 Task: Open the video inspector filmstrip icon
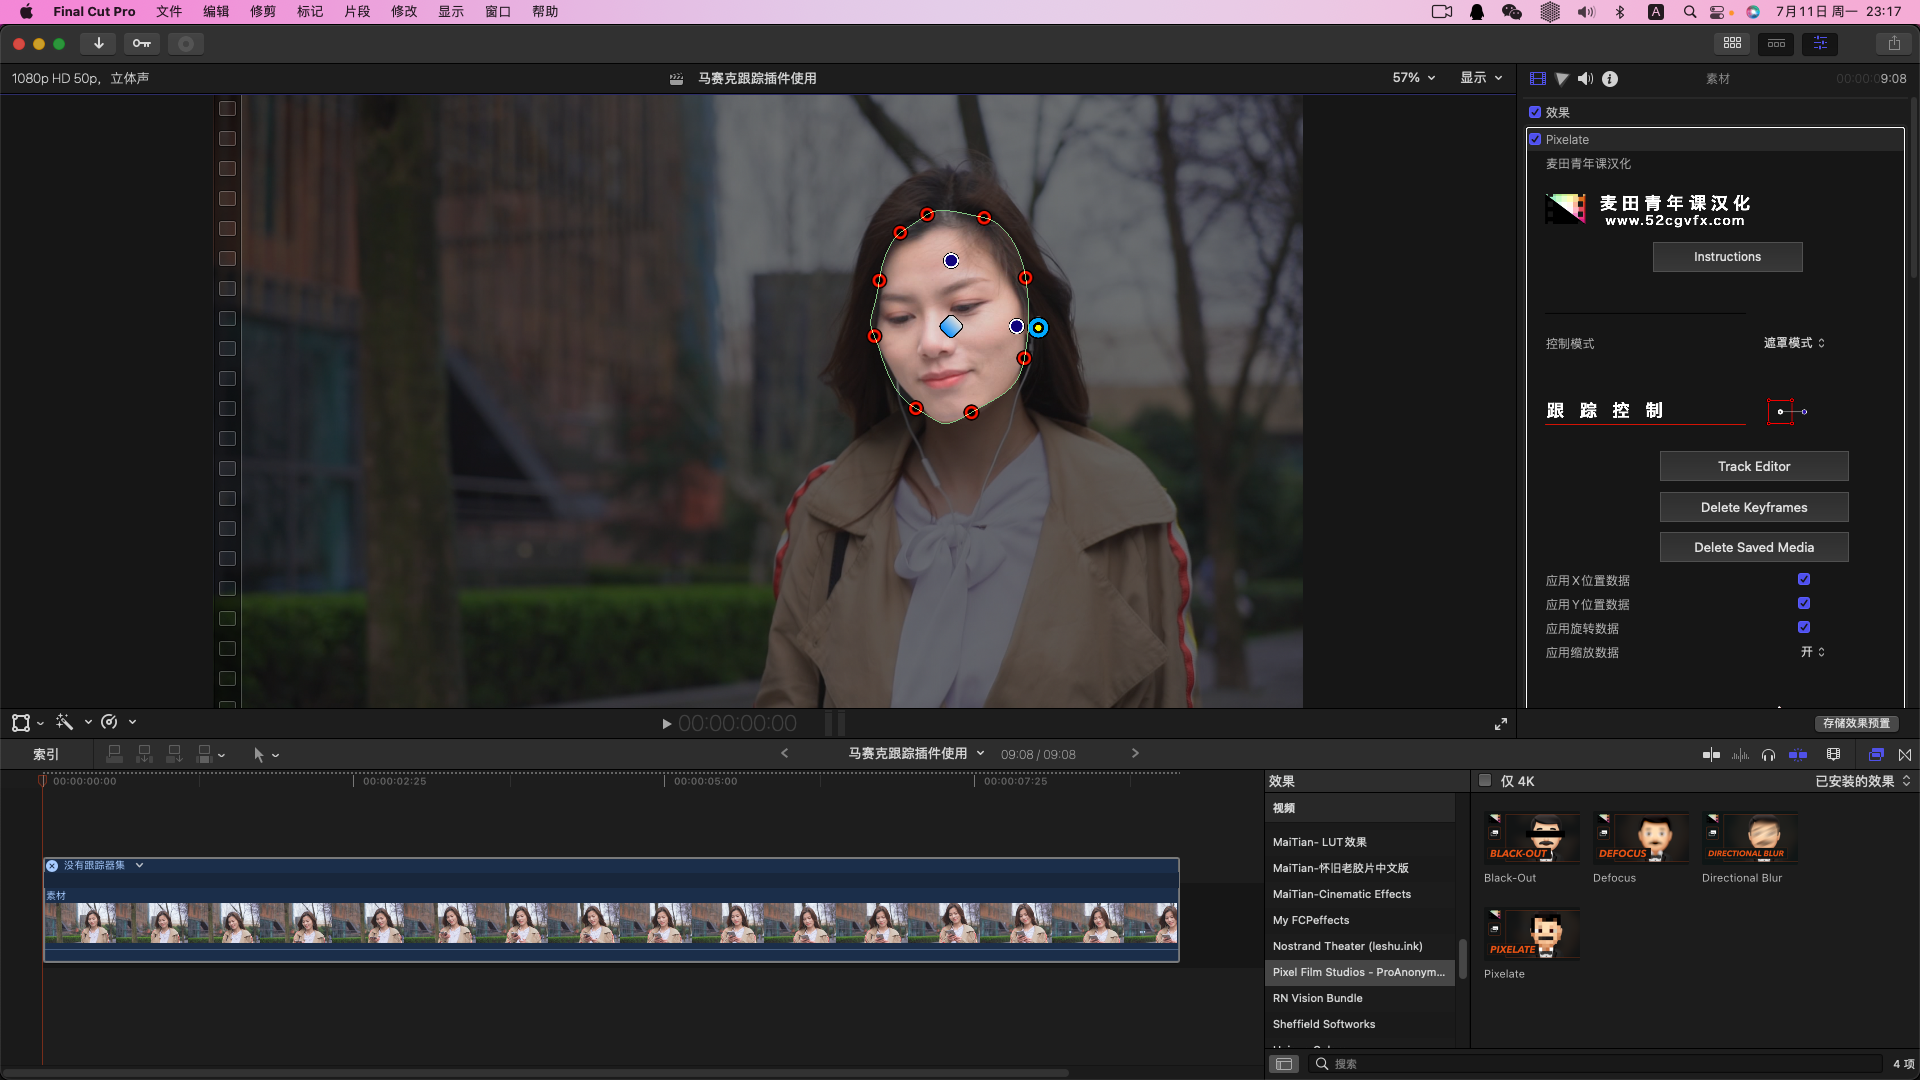pyautogui.click(x=1538, y=78)
